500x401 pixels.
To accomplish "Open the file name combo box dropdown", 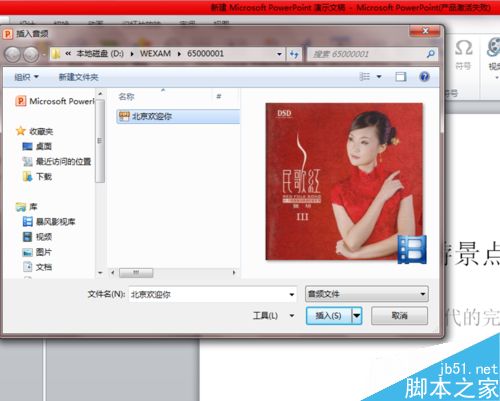I will pyautogui.click(x=292, y=294).
